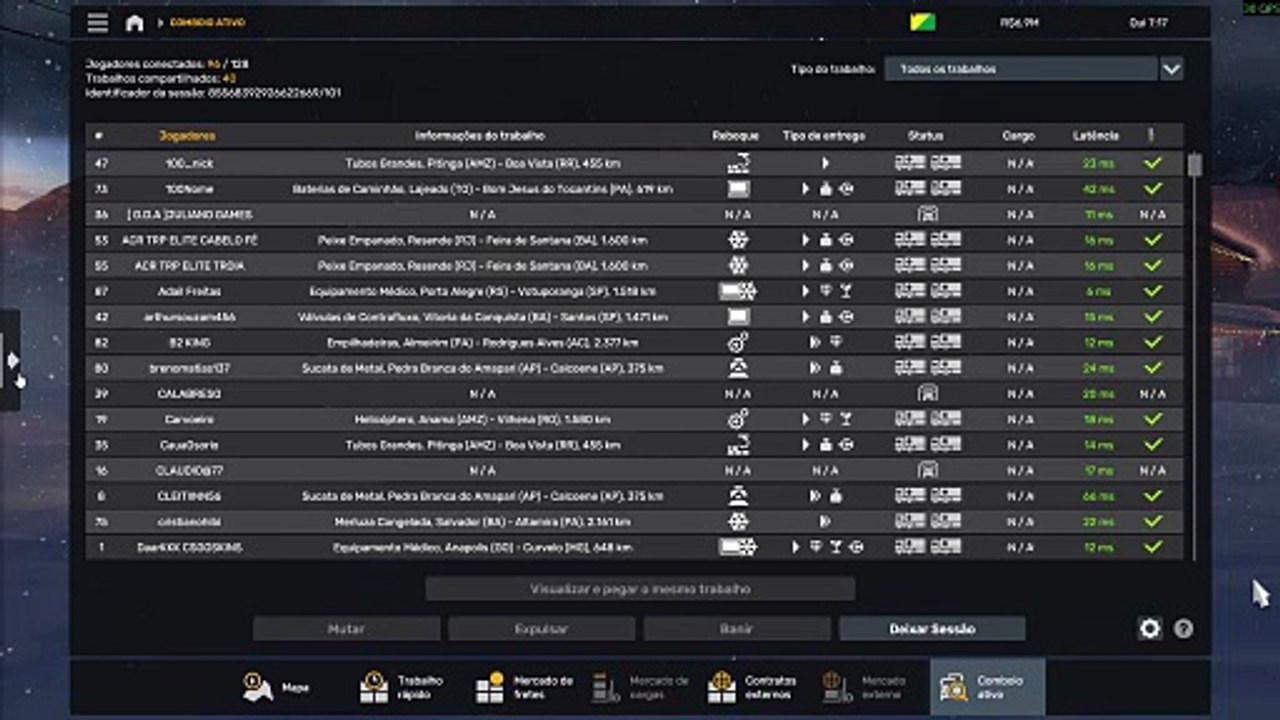Open the hamburger main menu

pos(97,22)
